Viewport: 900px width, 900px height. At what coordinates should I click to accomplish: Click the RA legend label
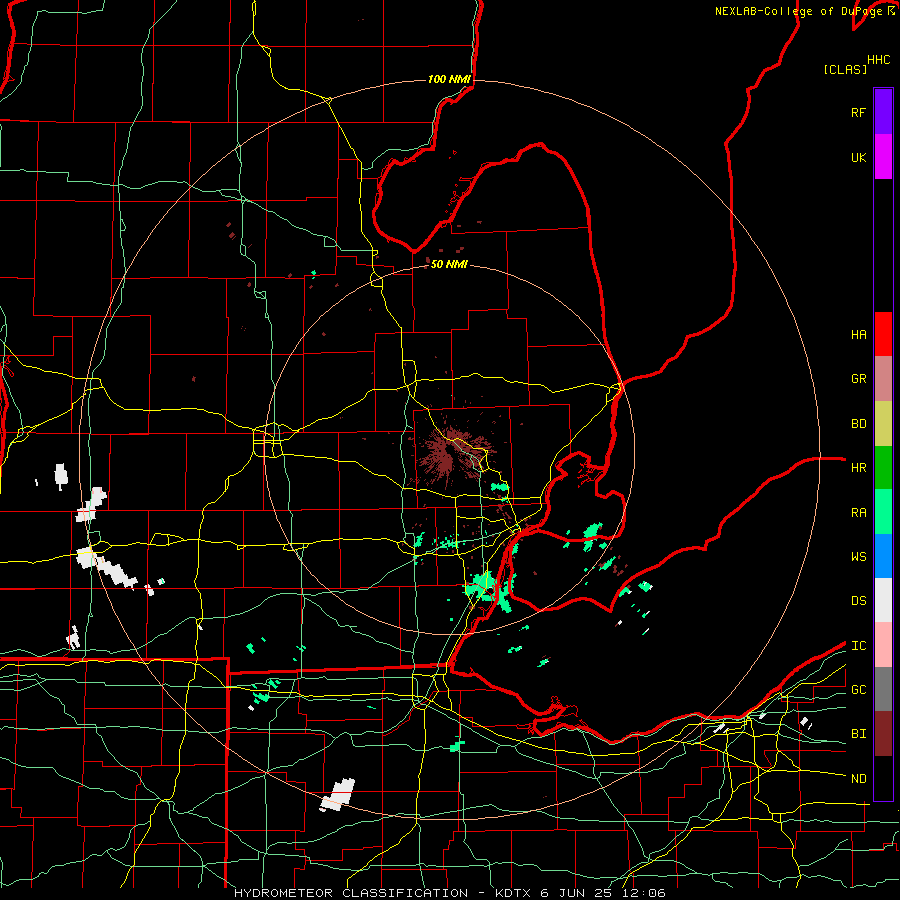pyautogui.click(x=858, y=513)
